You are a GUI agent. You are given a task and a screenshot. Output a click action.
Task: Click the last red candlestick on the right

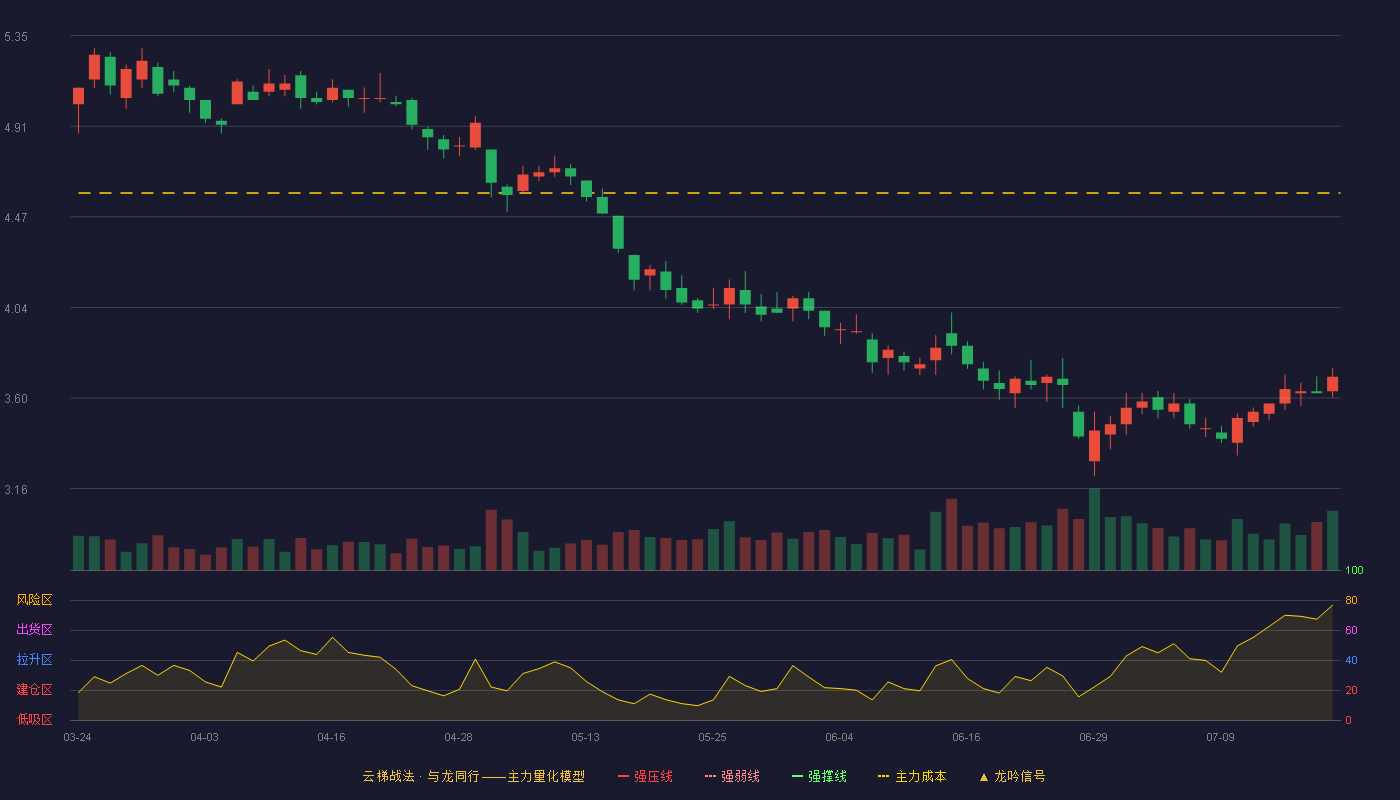click(x=1332, y=383)
